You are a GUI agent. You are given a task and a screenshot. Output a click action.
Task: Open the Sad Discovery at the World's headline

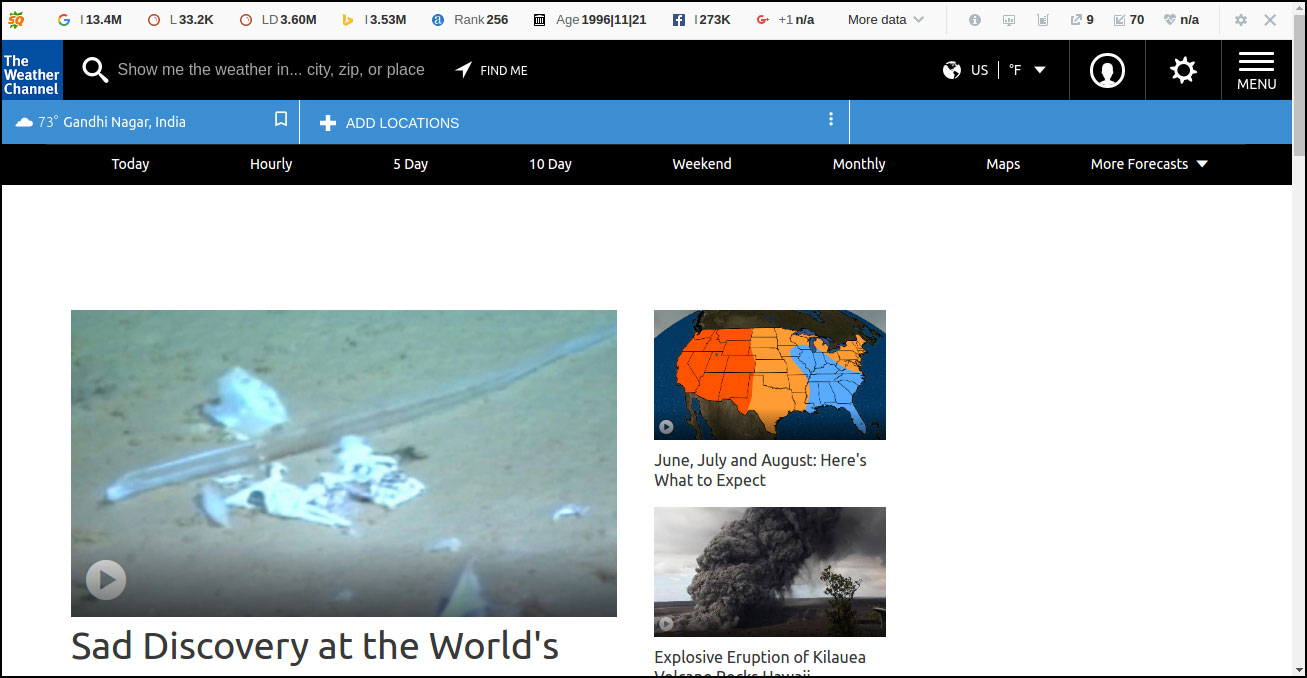click(315, 646)
